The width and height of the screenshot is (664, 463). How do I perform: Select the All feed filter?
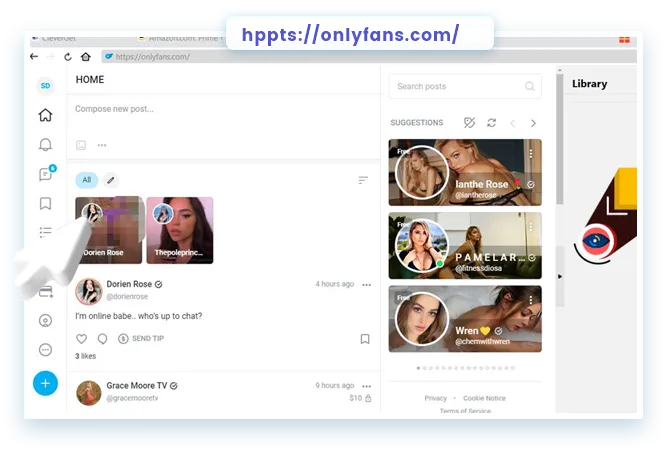[x=87, y=180]
